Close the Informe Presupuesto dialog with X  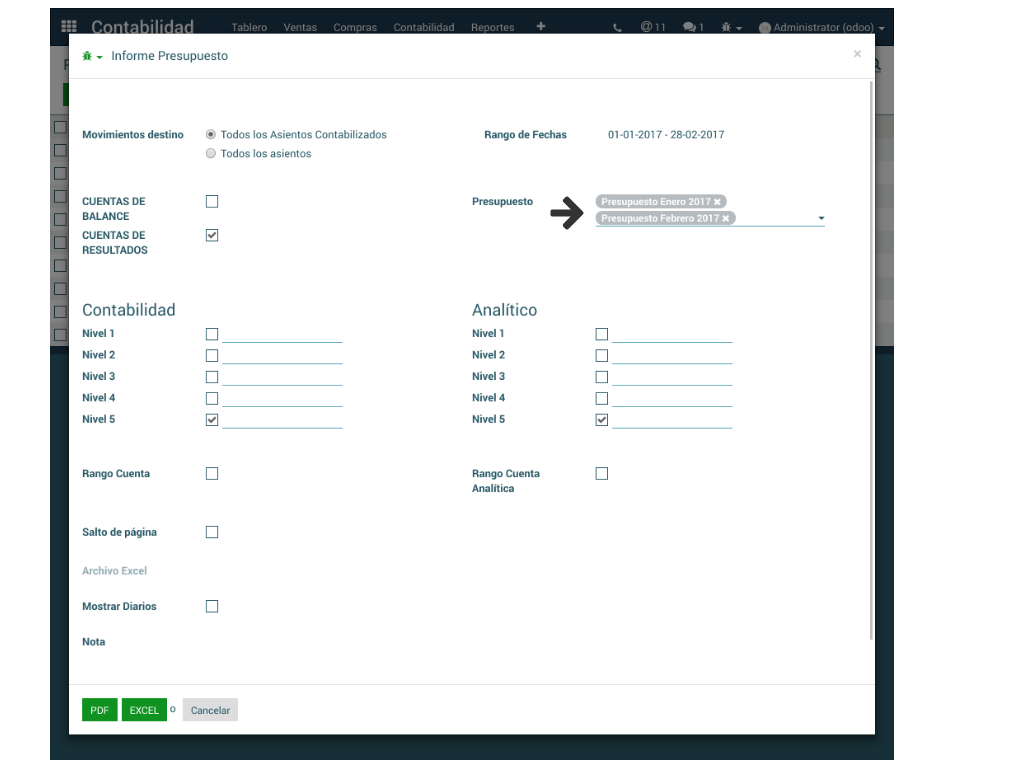857,54
